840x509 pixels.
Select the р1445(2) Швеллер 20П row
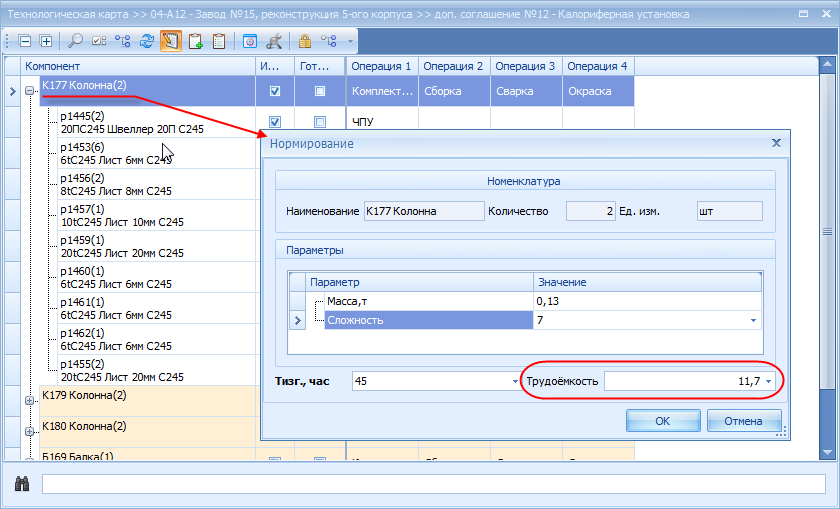pyautogui.click(x=156, y=122)
